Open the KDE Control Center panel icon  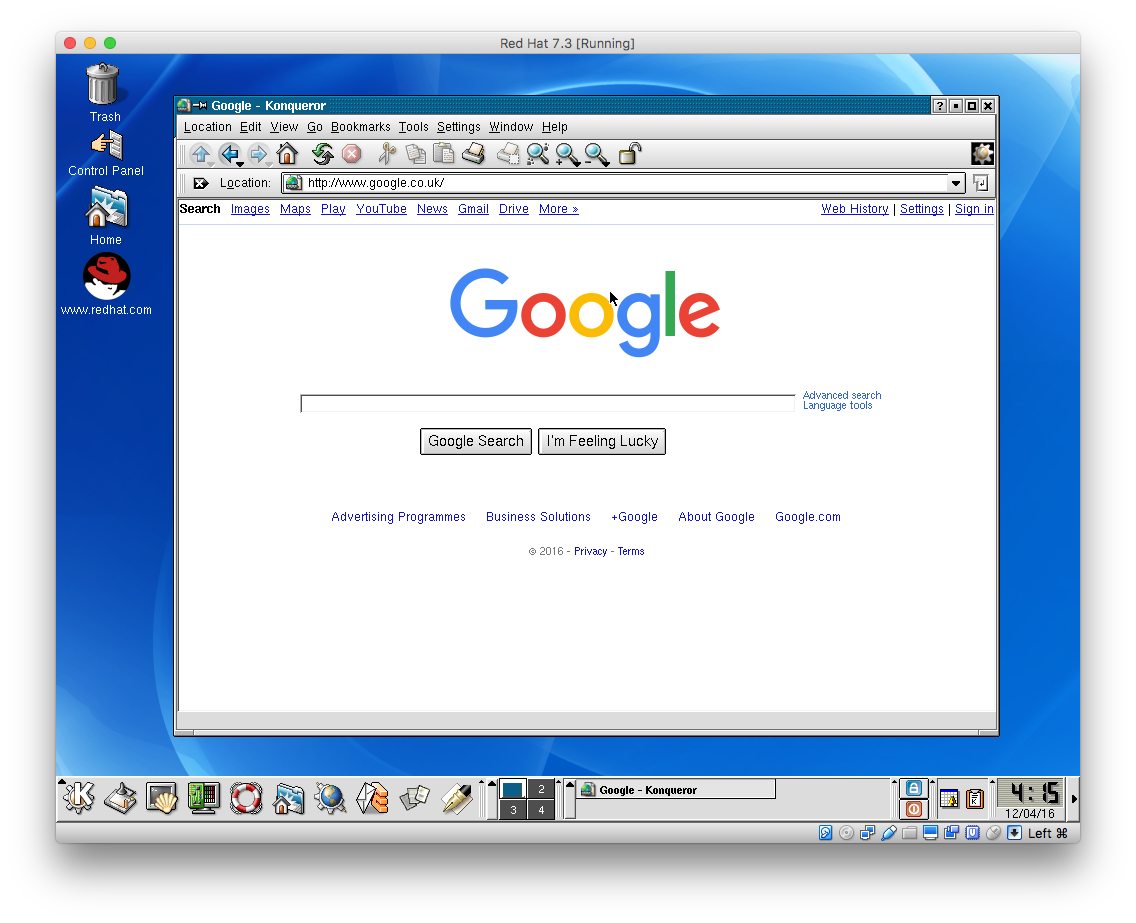coord(204,798)
